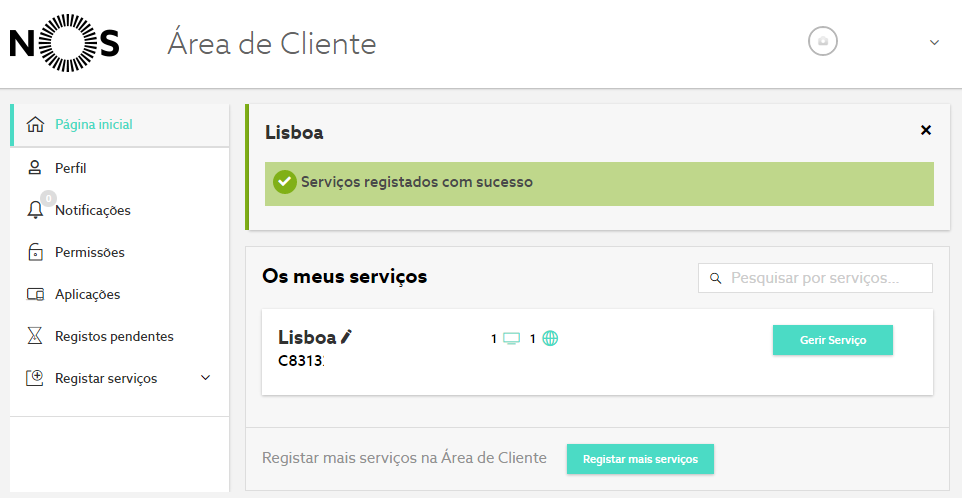The width and height of the screenshot is (962, 498).
Task: Click the Aplicações devices icon
Action: pos(36,294)
